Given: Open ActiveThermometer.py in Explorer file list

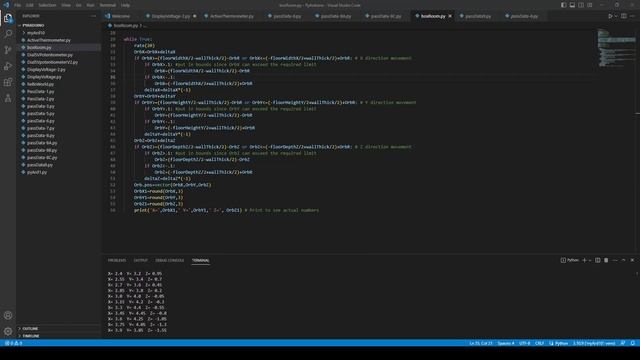Looking at the screenshot, I should pos(48,40).
